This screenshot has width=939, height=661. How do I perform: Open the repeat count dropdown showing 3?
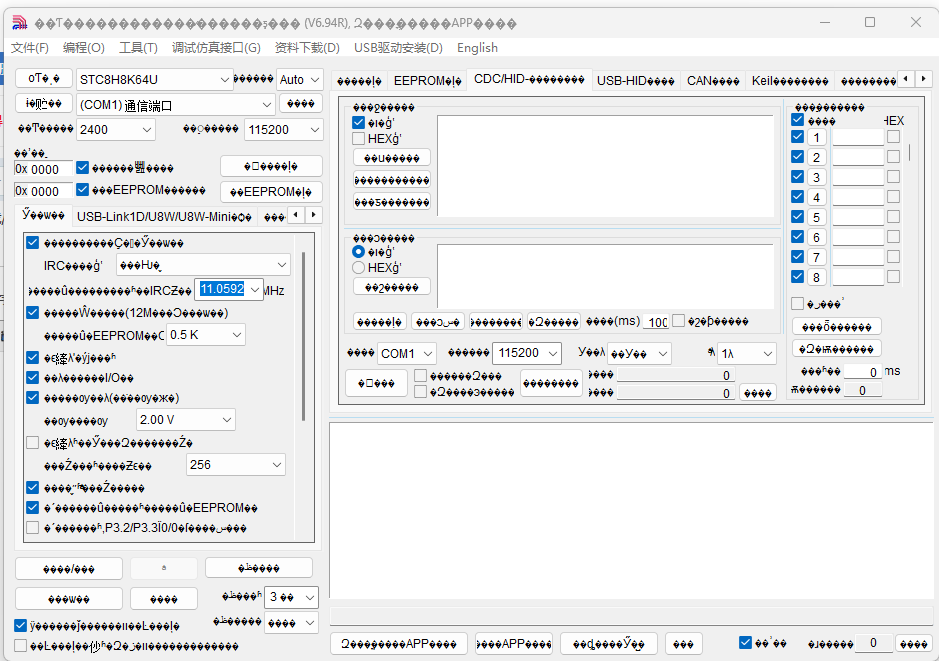click(291, 597)
